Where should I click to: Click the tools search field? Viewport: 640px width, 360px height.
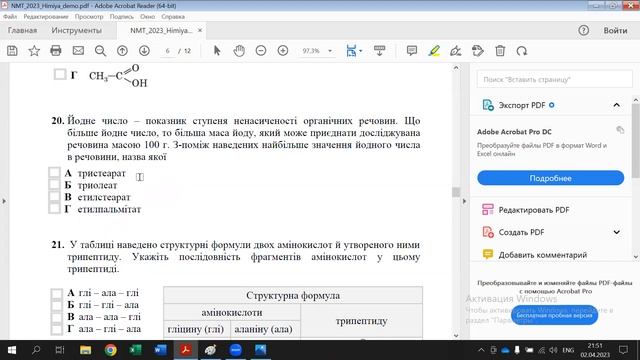(x=554, y=79)
